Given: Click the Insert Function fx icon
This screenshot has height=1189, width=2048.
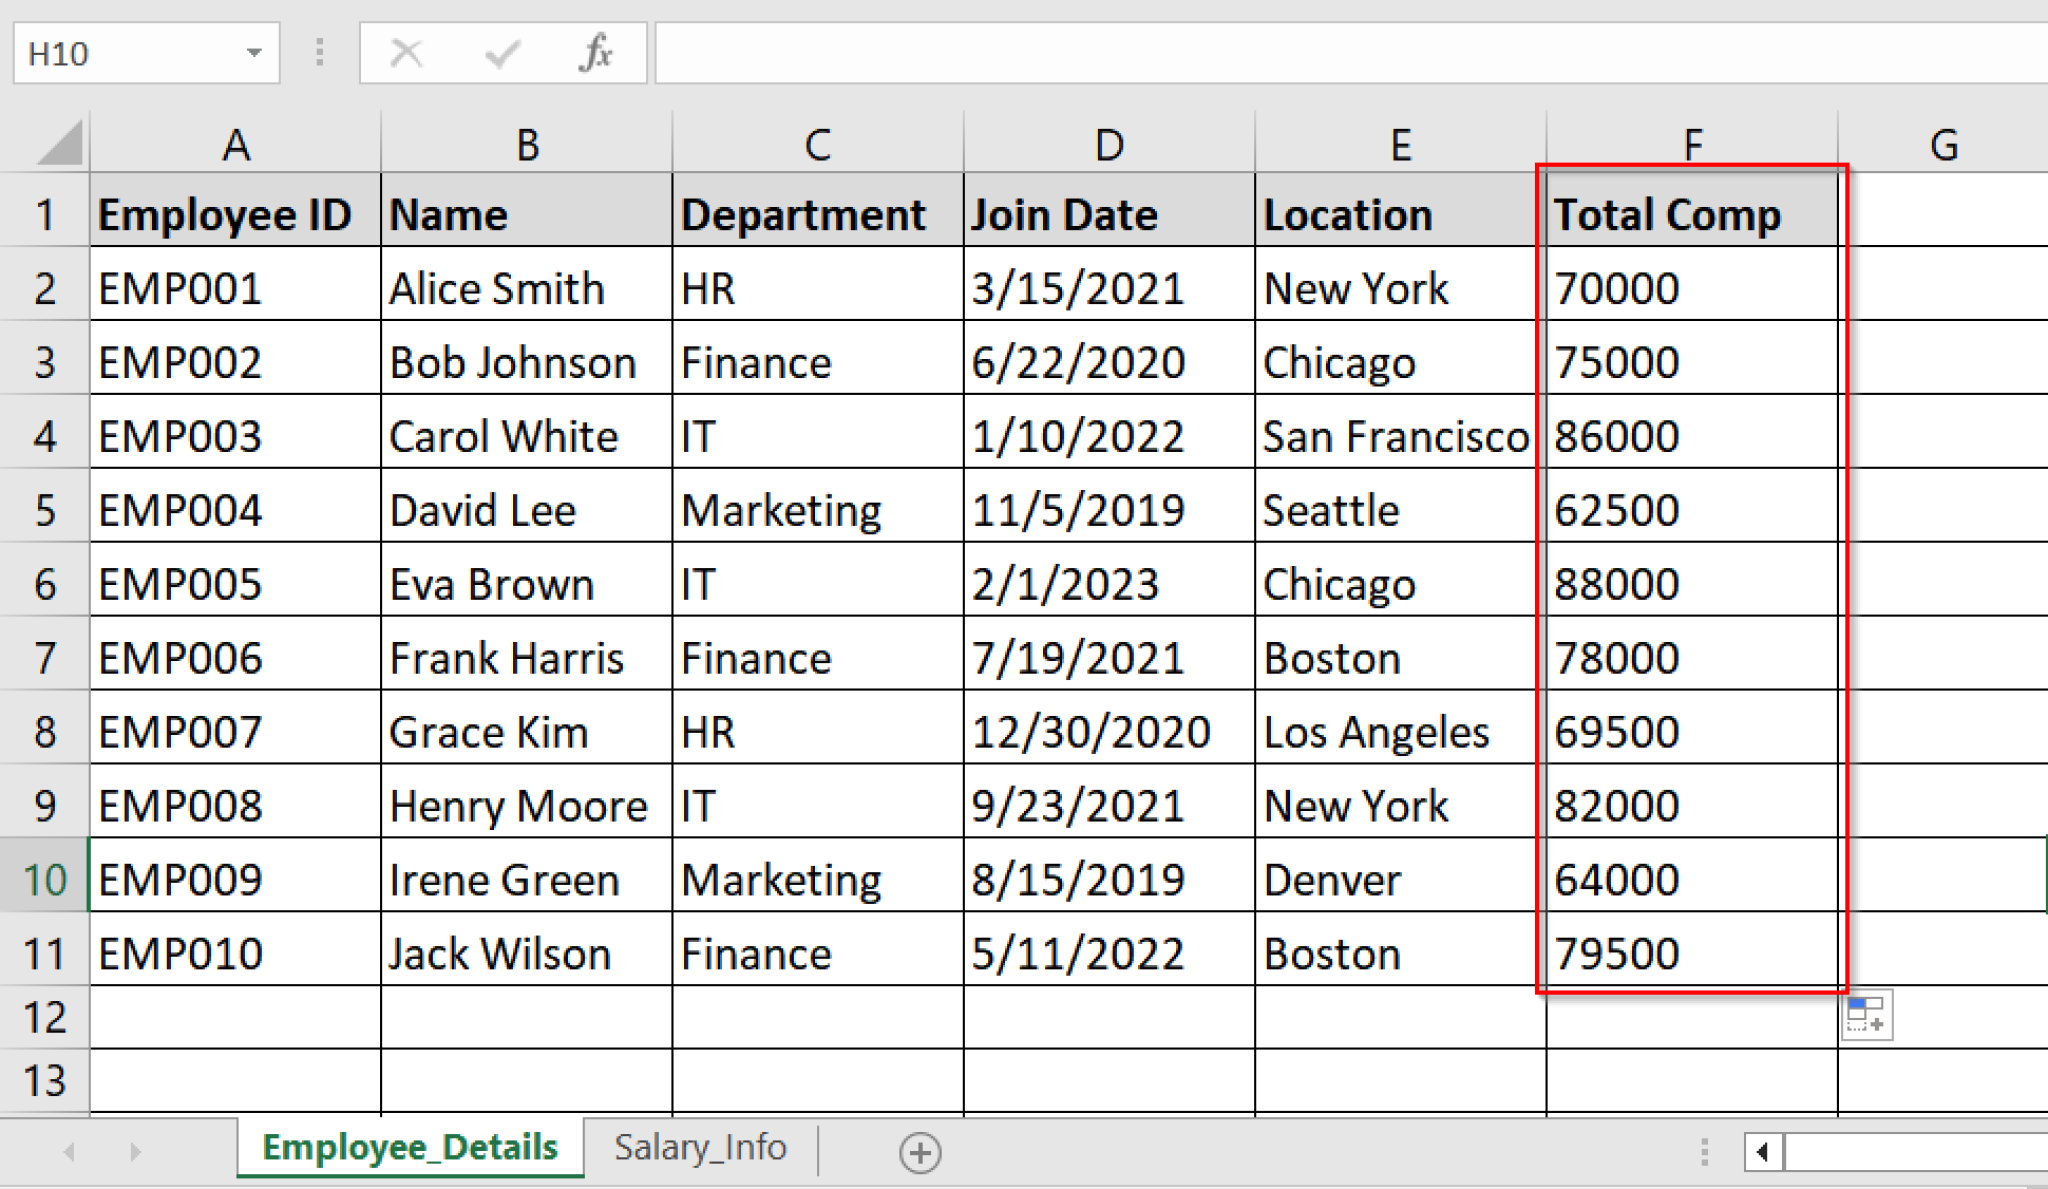Looking at the screenshot, I should click(596, 52).
